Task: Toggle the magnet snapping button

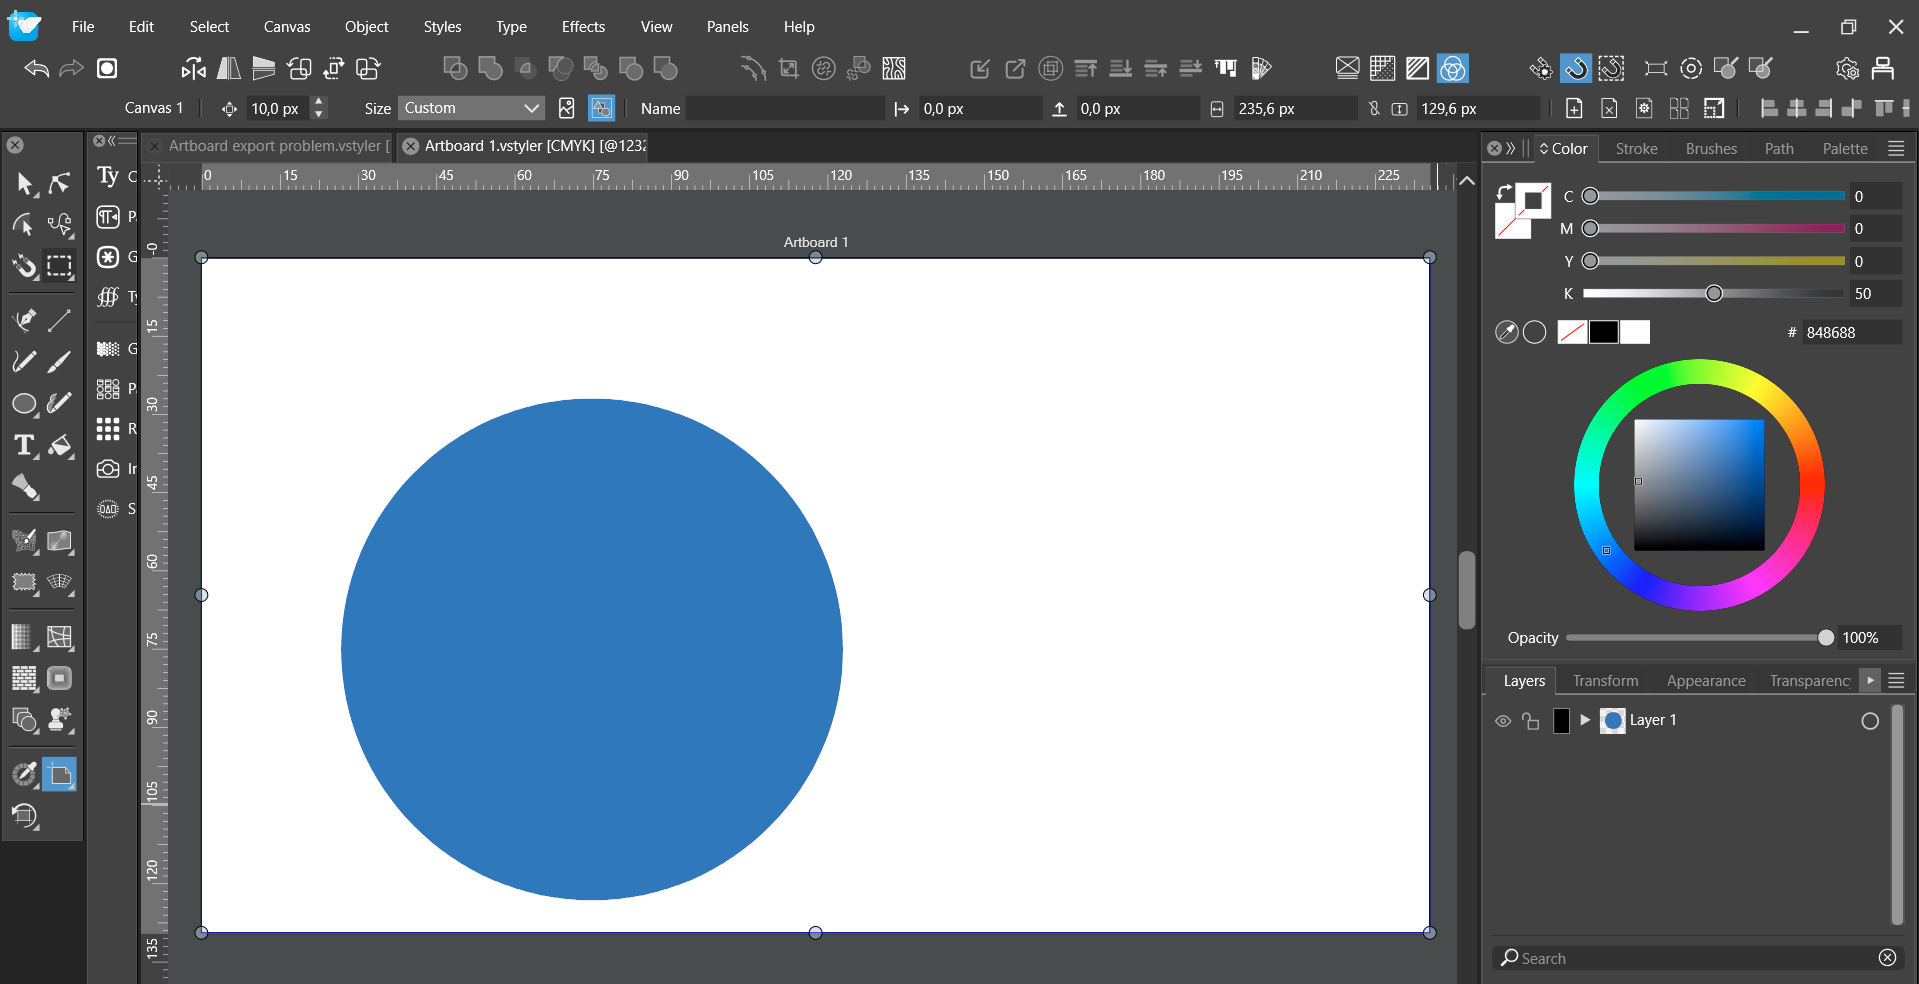Action: click(1575, 68)
